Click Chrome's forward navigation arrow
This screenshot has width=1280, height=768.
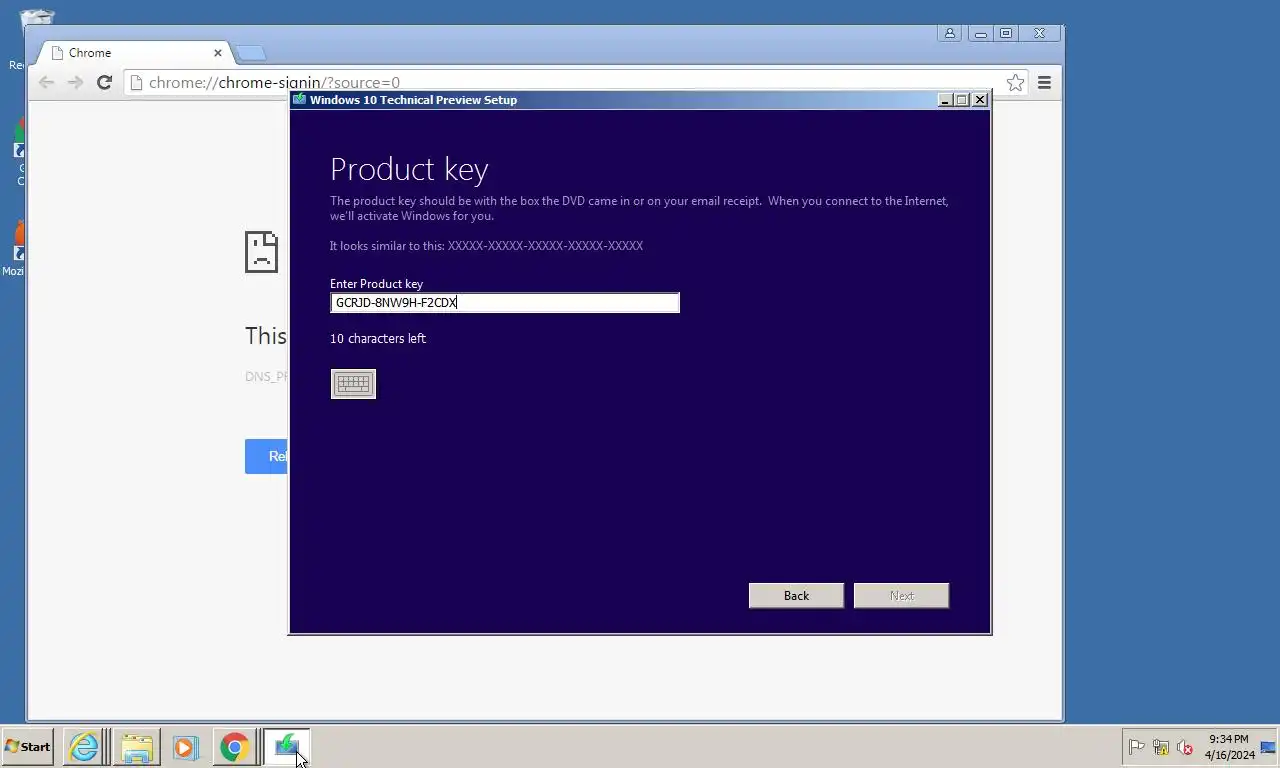75,83
